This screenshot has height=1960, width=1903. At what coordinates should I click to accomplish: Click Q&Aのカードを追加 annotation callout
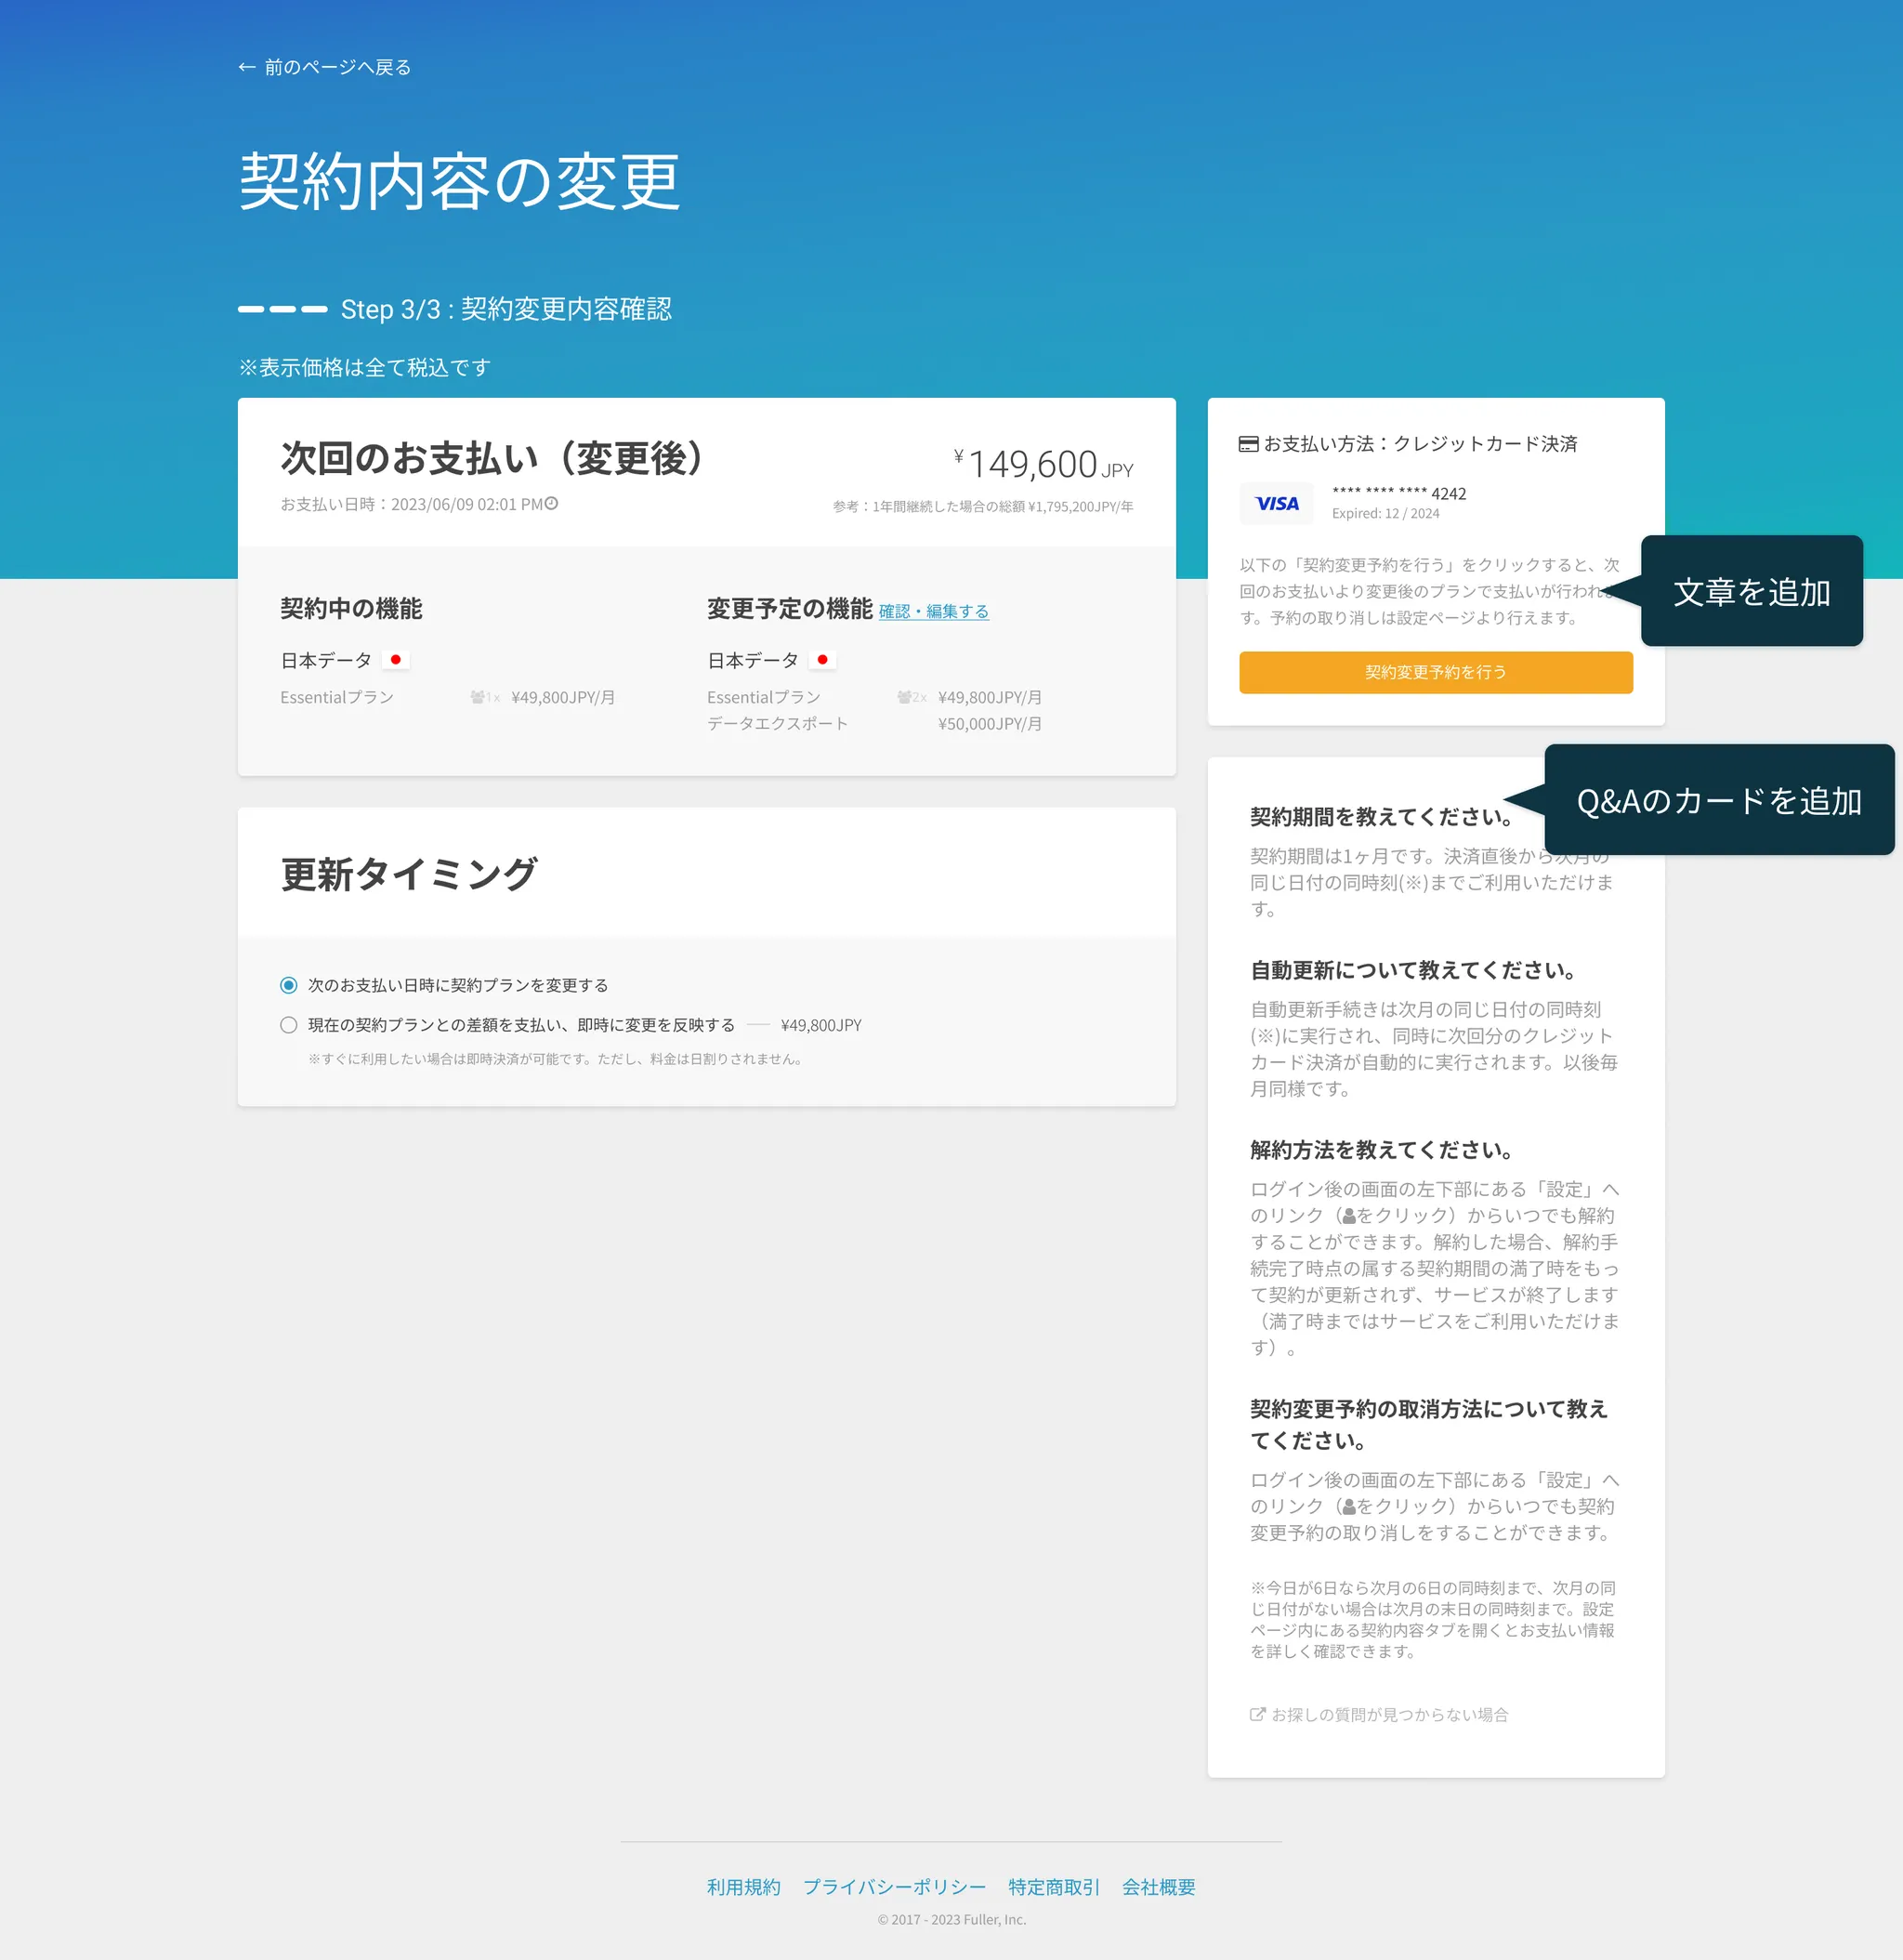[1718, 800]
